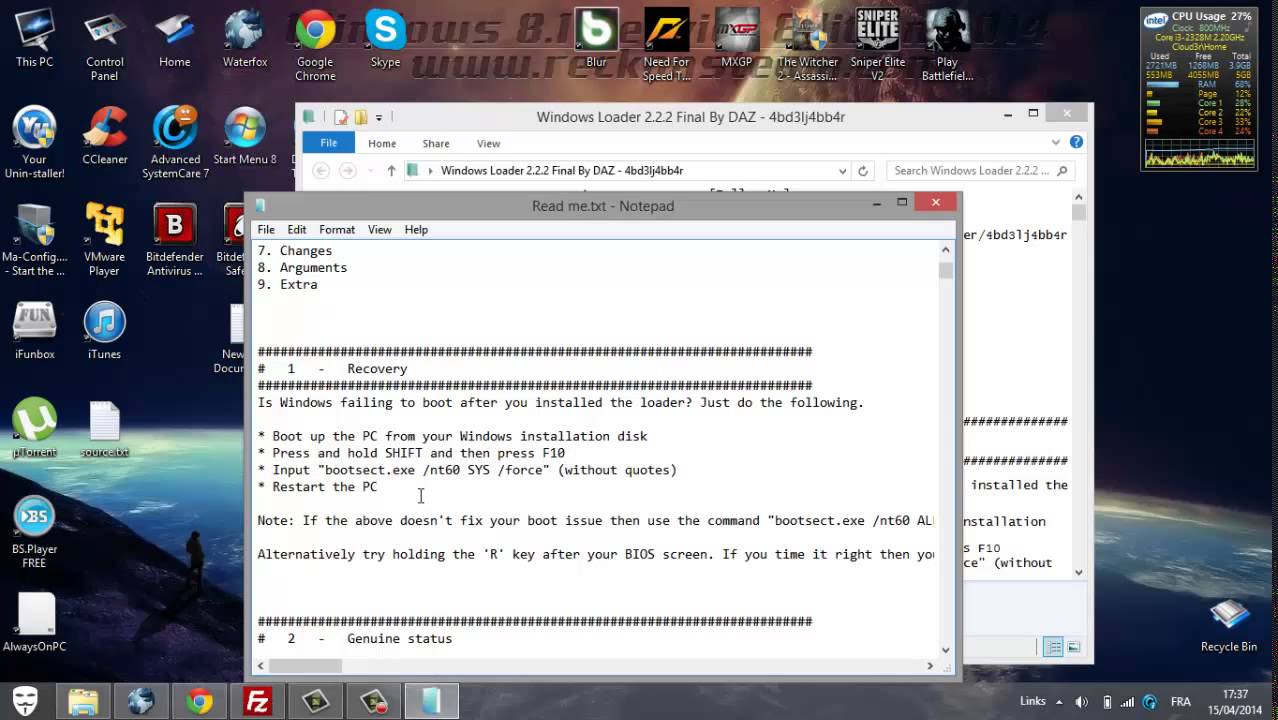Launch The Witcher 2 shortcut
The image size is (1278, 720).
pos(807,46)
